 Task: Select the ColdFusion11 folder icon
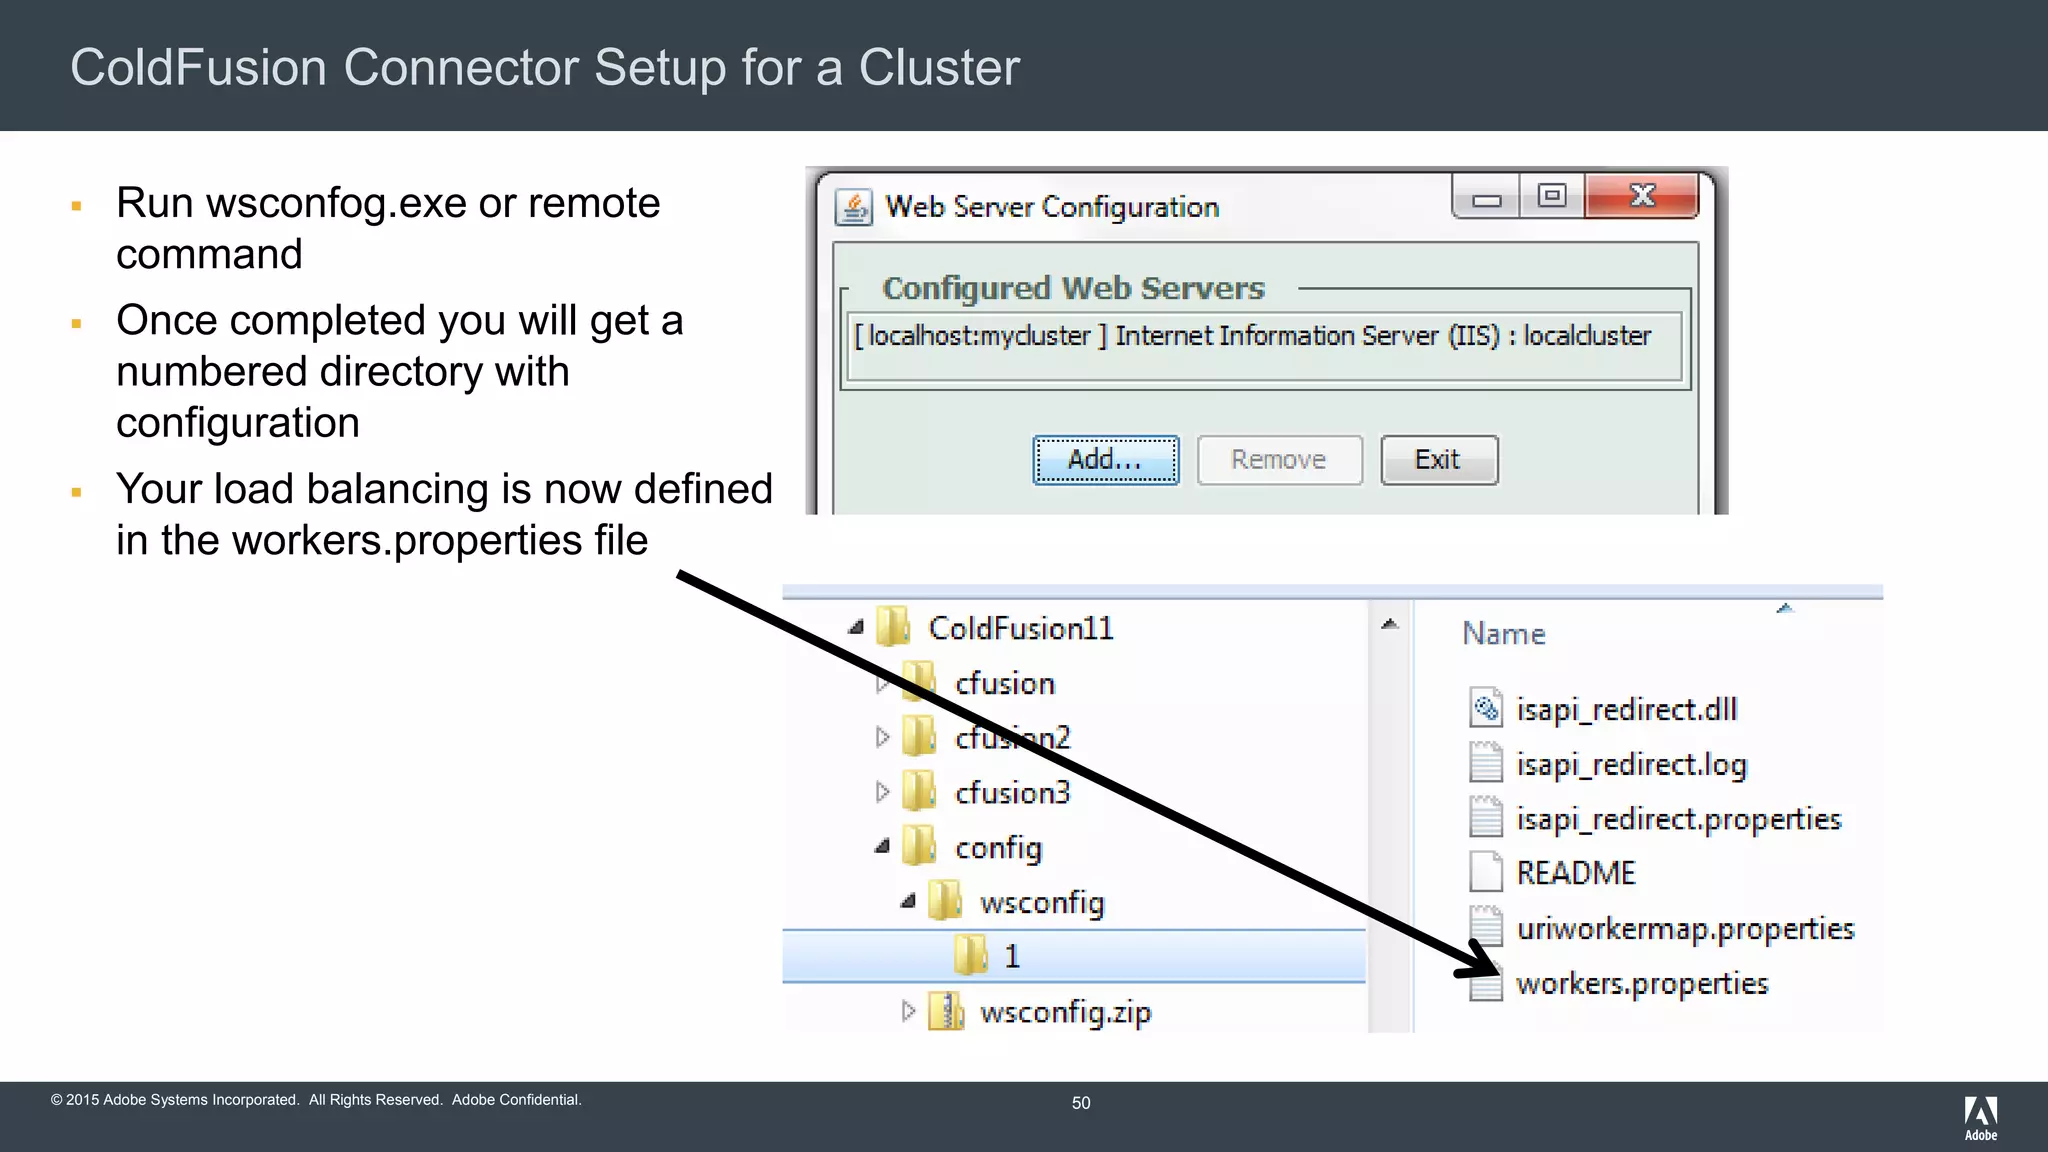893,627
